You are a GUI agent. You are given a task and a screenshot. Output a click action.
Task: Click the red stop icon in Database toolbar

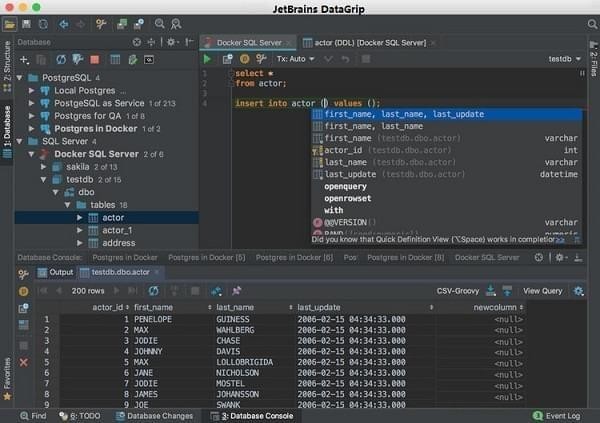point(95,60)
